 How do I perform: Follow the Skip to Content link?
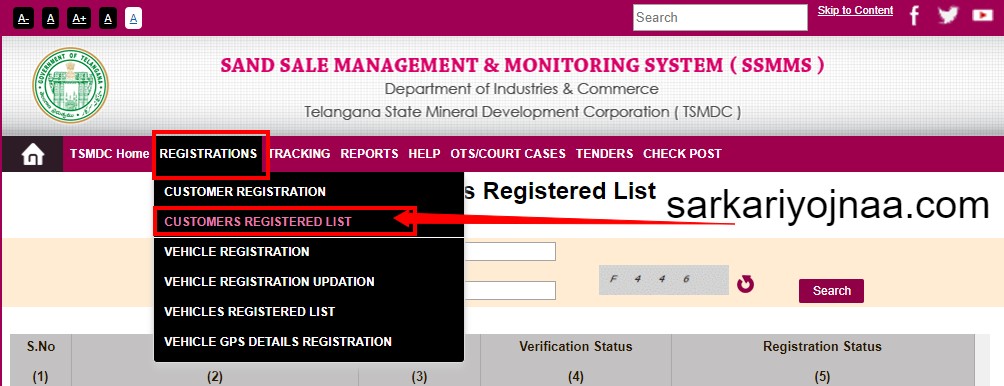855,10
